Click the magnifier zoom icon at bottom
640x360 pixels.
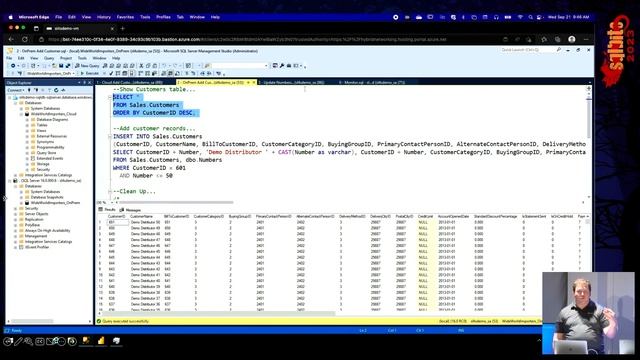tap(28, 341)
